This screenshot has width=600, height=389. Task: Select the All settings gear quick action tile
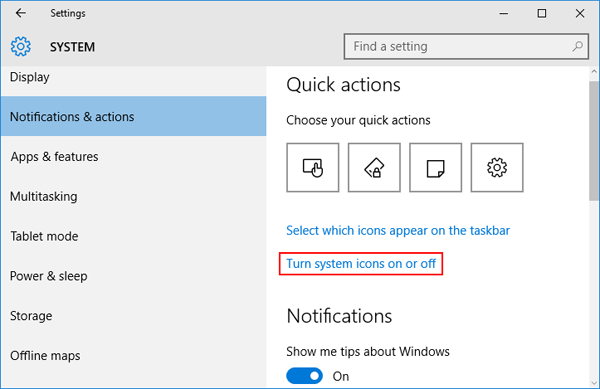point(497,168)
